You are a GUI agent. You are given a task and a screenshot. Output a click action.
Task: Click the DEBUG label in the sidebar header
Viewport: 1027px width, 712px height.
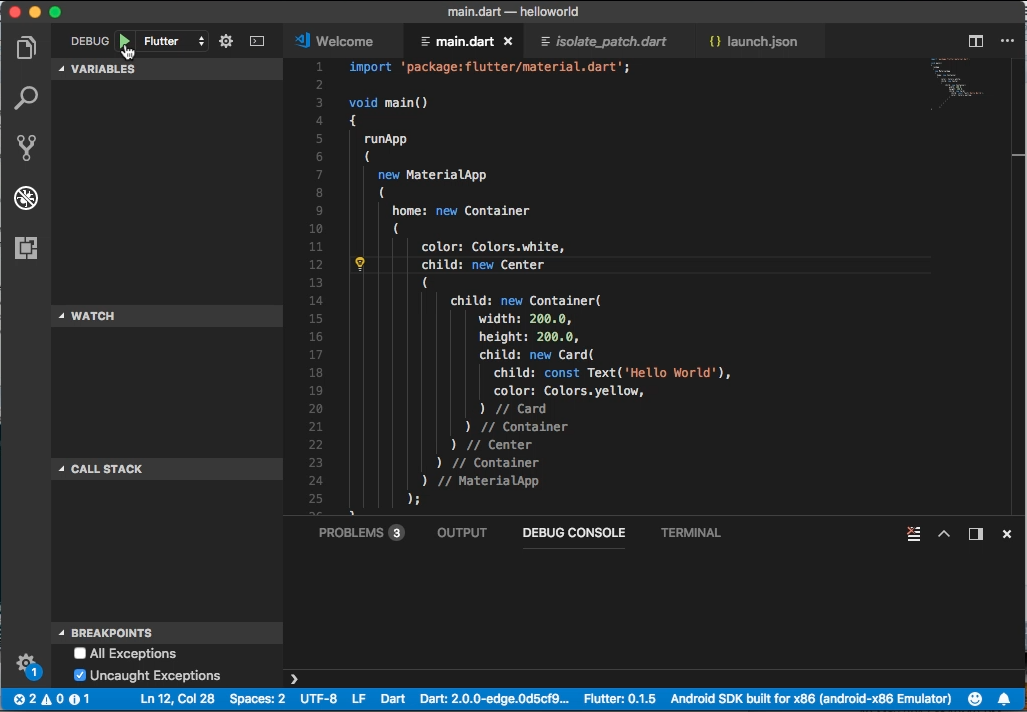click(90, 41)
